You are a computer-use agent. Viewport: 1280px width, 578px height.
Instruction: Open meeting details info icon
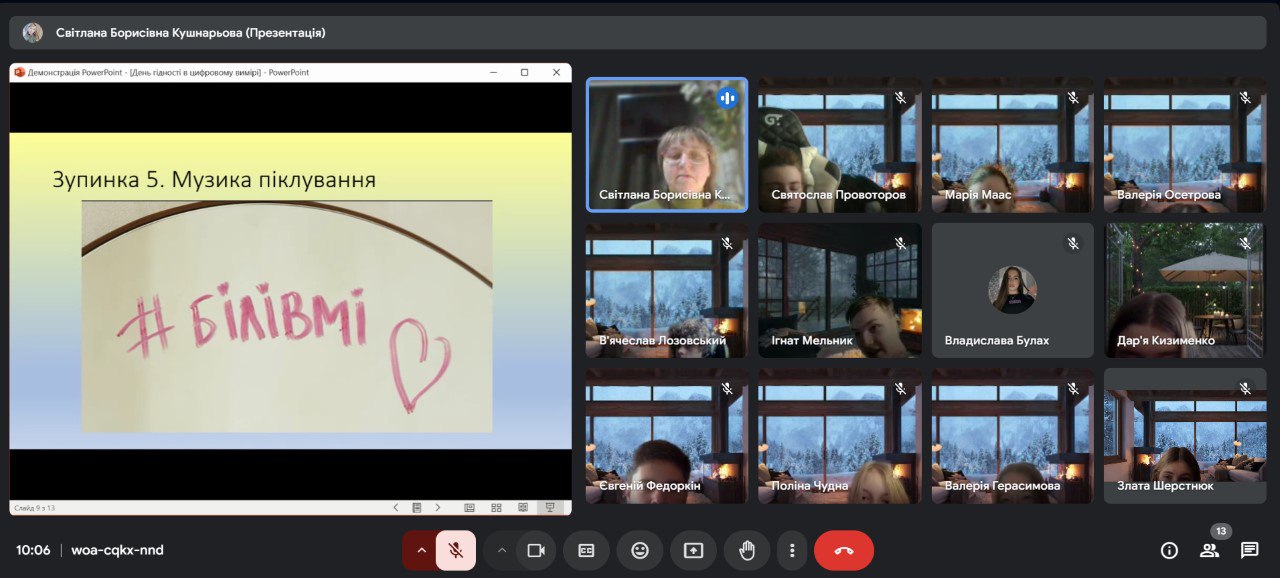(1168, 550)
